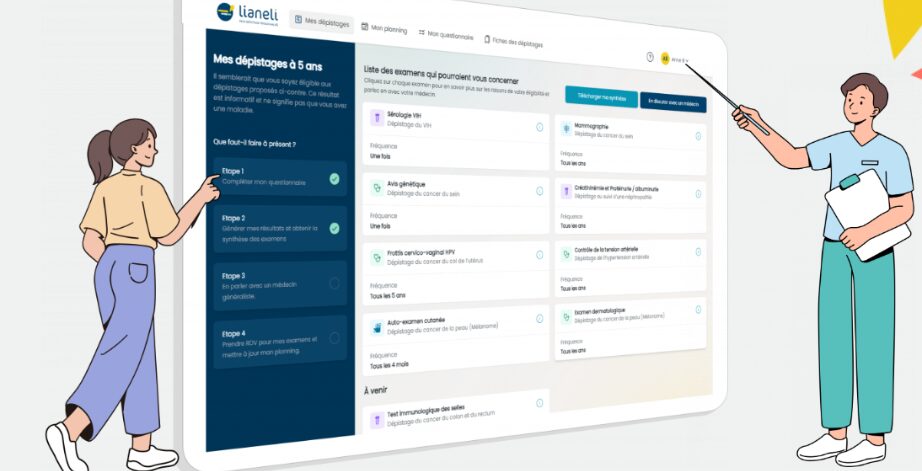Click the Avis génétique stethoscope icon

coord(377,188)
